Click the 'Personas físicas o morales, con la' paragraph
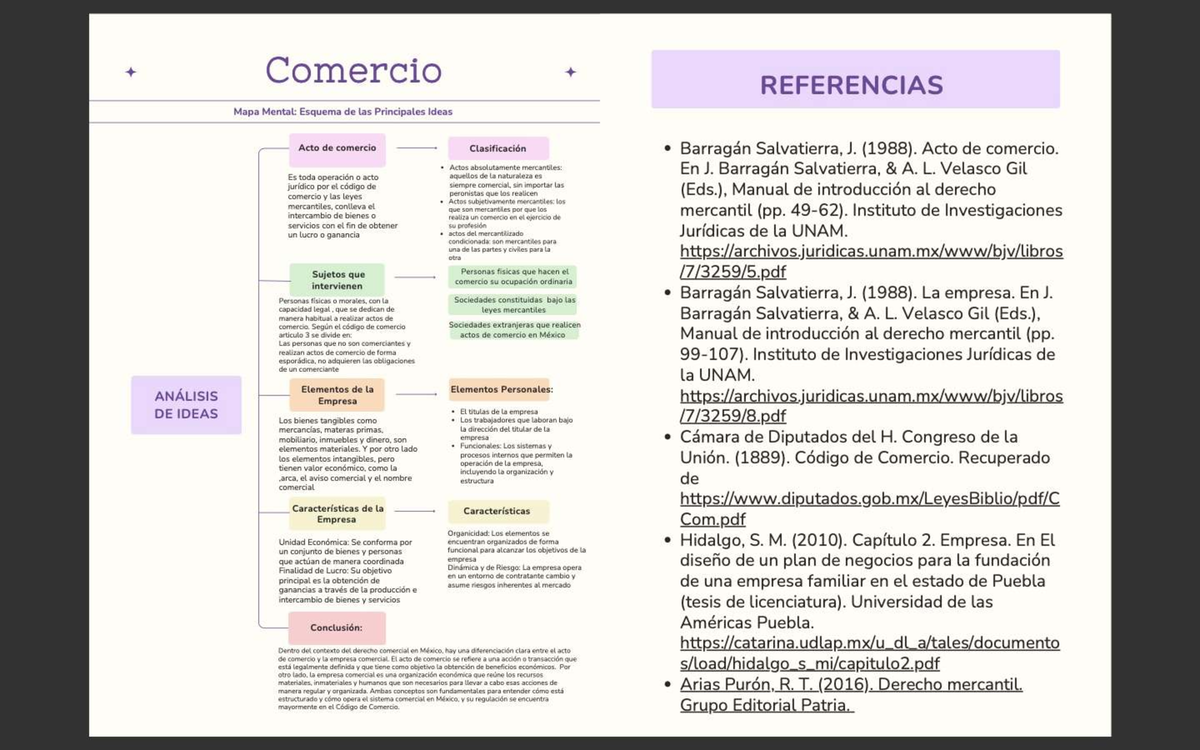The image size is (1200, 750). [345, 335]
